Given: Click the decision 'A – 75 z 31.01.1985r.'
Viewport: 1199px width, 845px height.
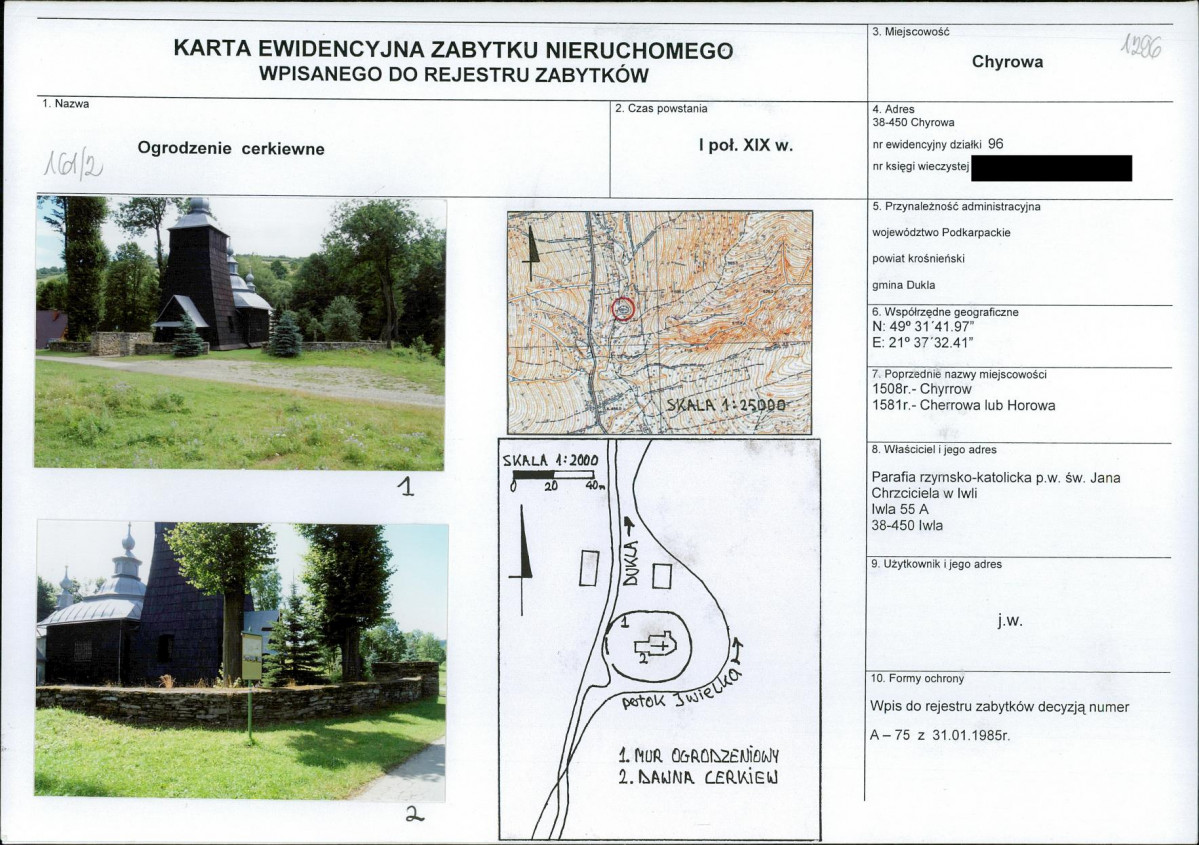Looking at the screenshot, I should coord(940,736).
